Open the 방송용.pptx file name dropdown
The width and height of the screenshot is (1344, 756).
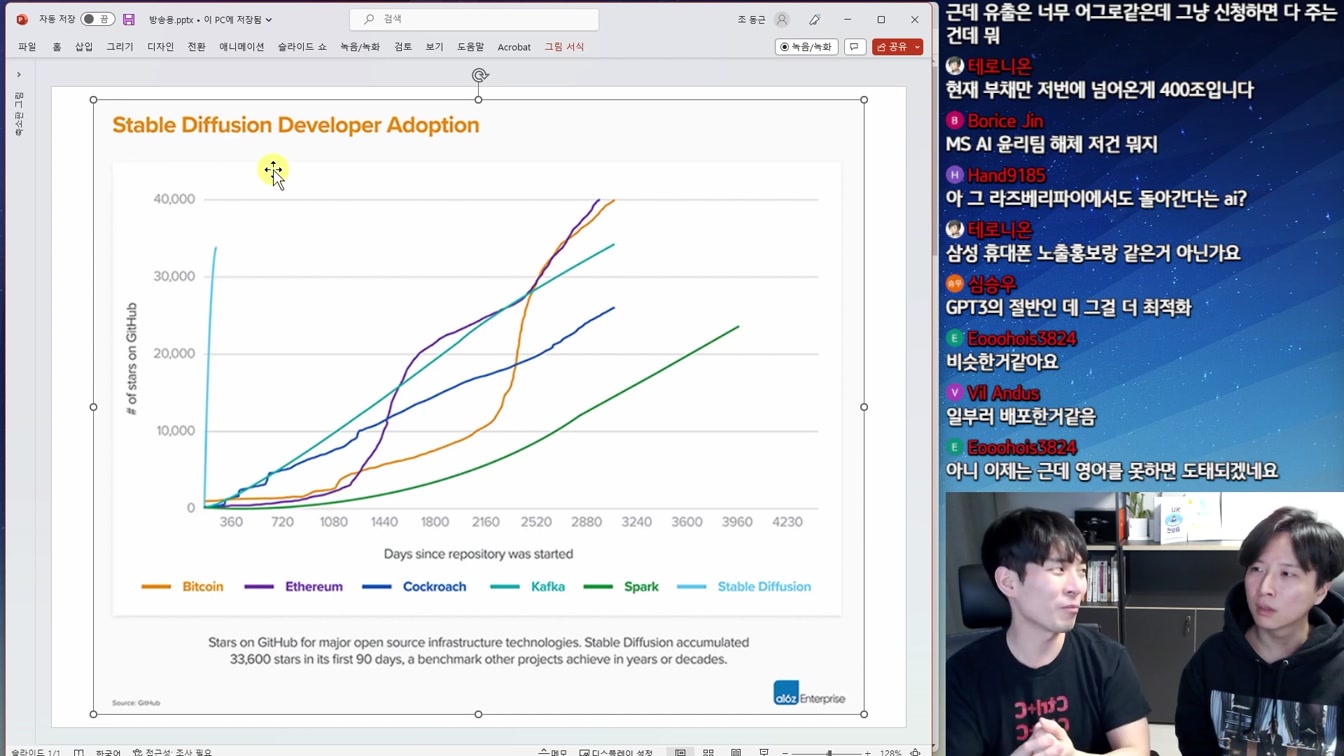210,19
